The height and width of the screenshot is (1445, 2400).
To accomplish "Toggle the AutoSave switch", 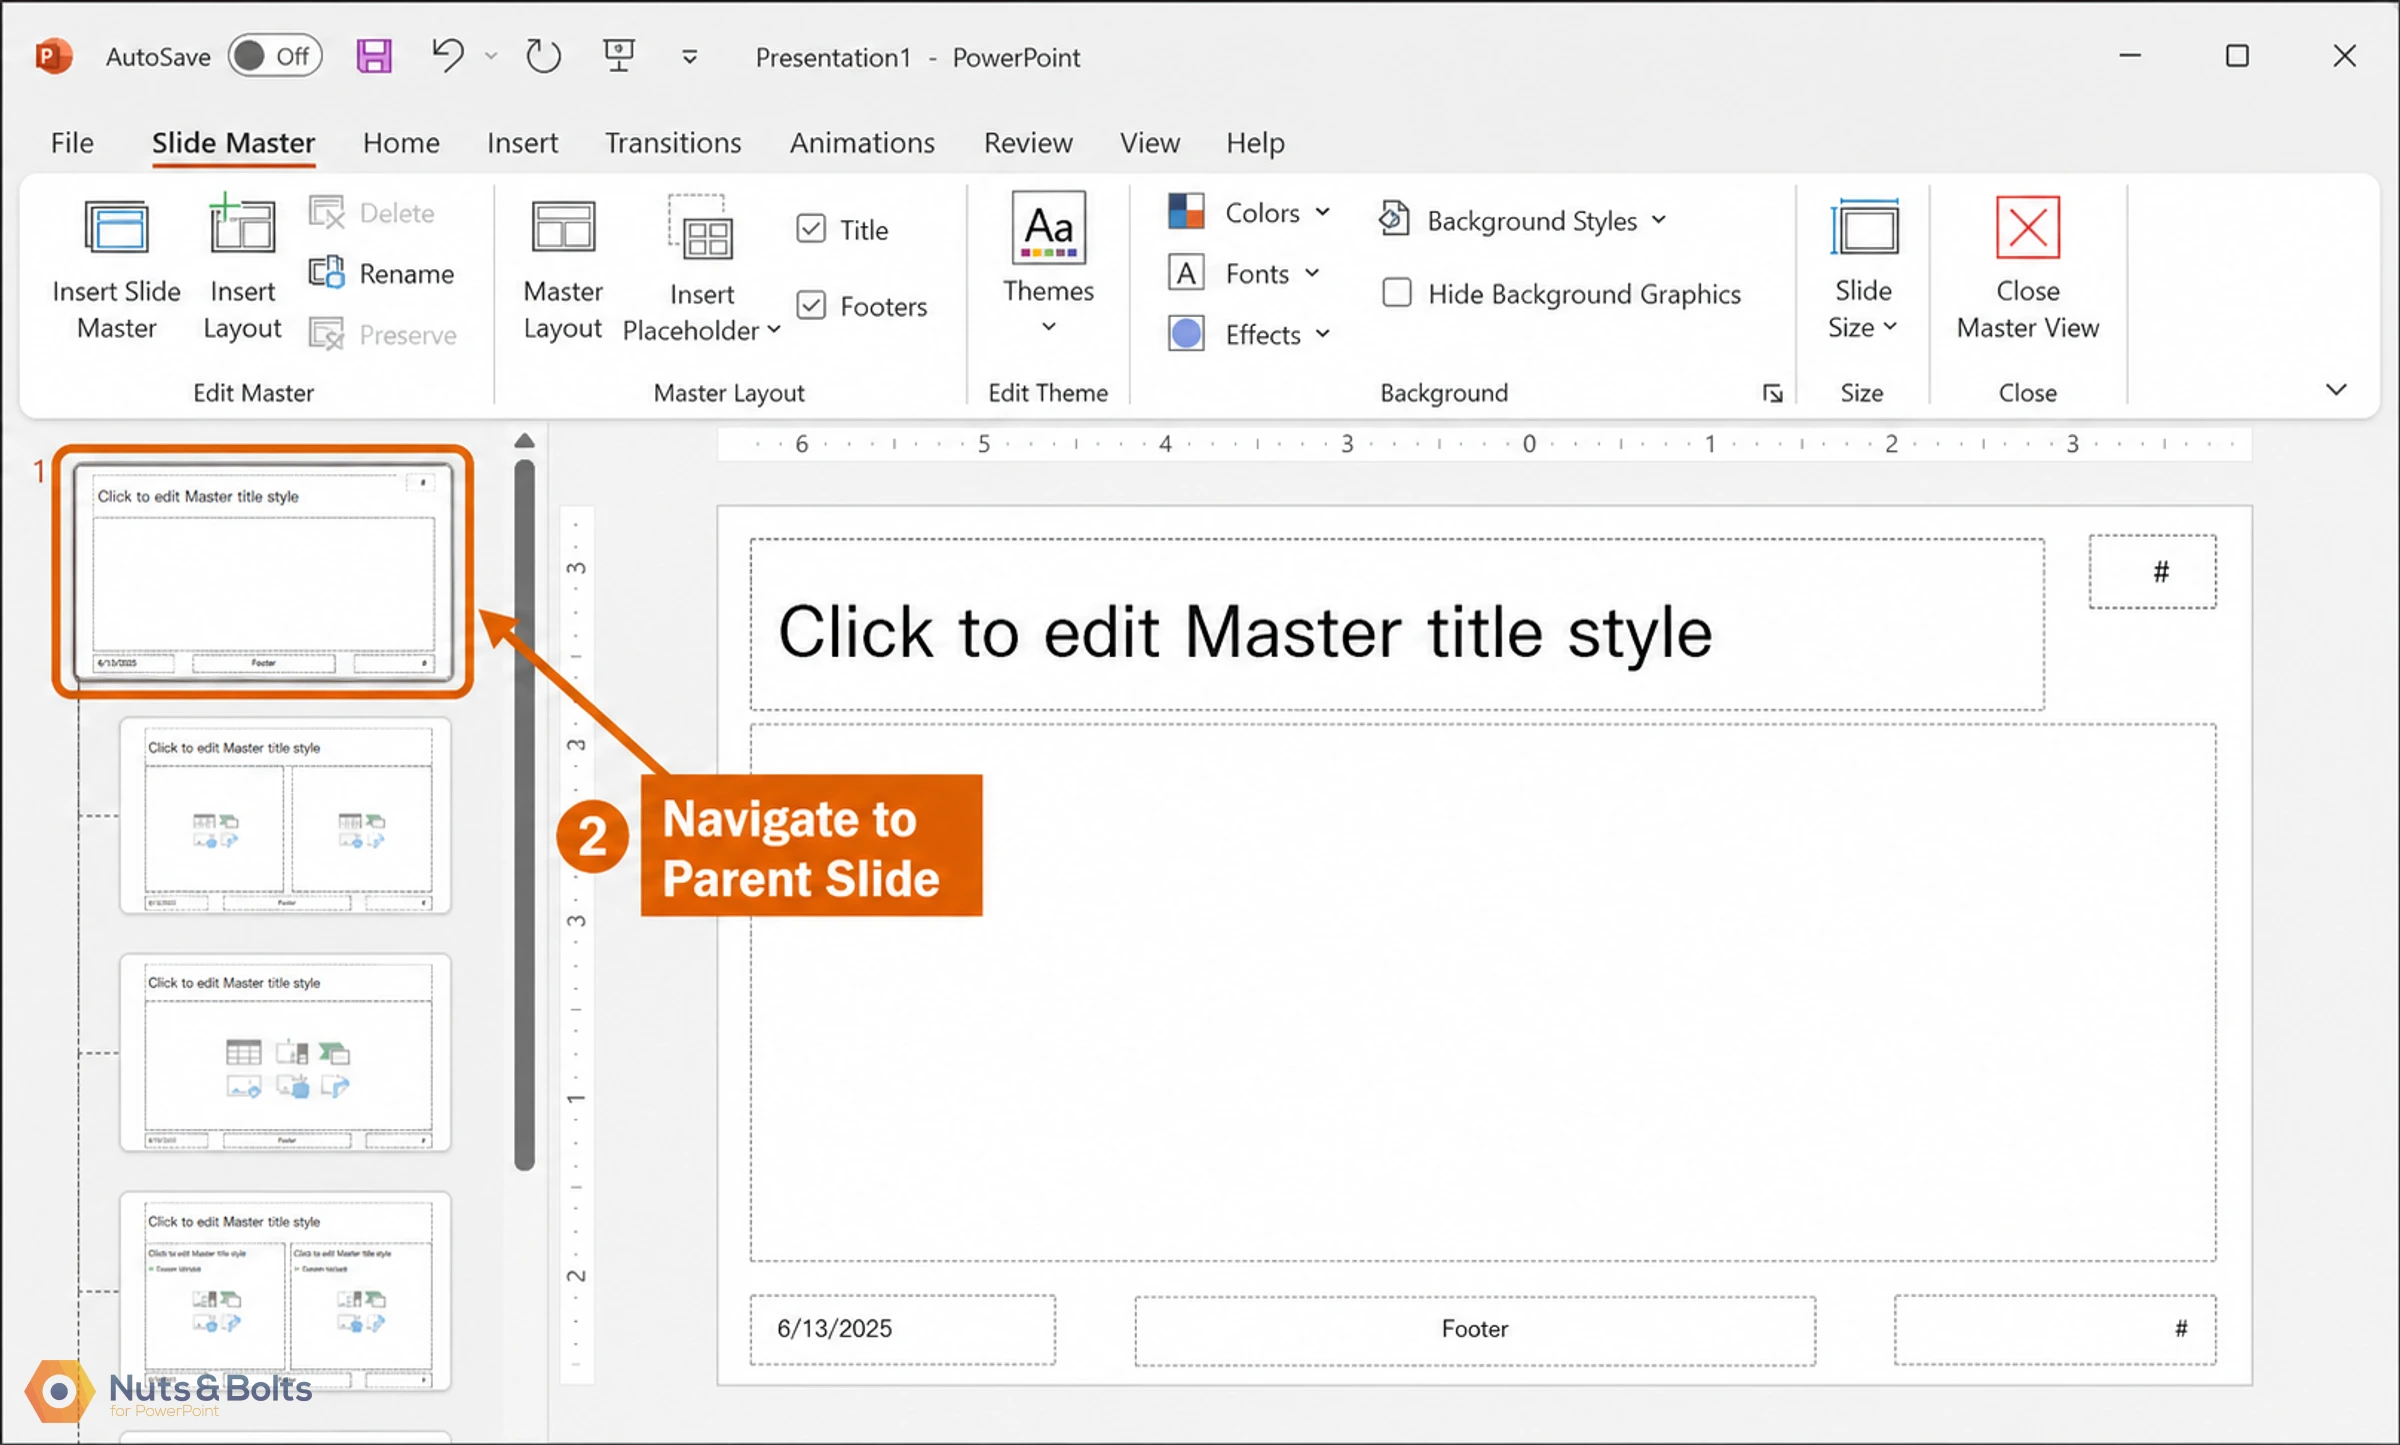I will pyautogui.click(x=274, y=56).
